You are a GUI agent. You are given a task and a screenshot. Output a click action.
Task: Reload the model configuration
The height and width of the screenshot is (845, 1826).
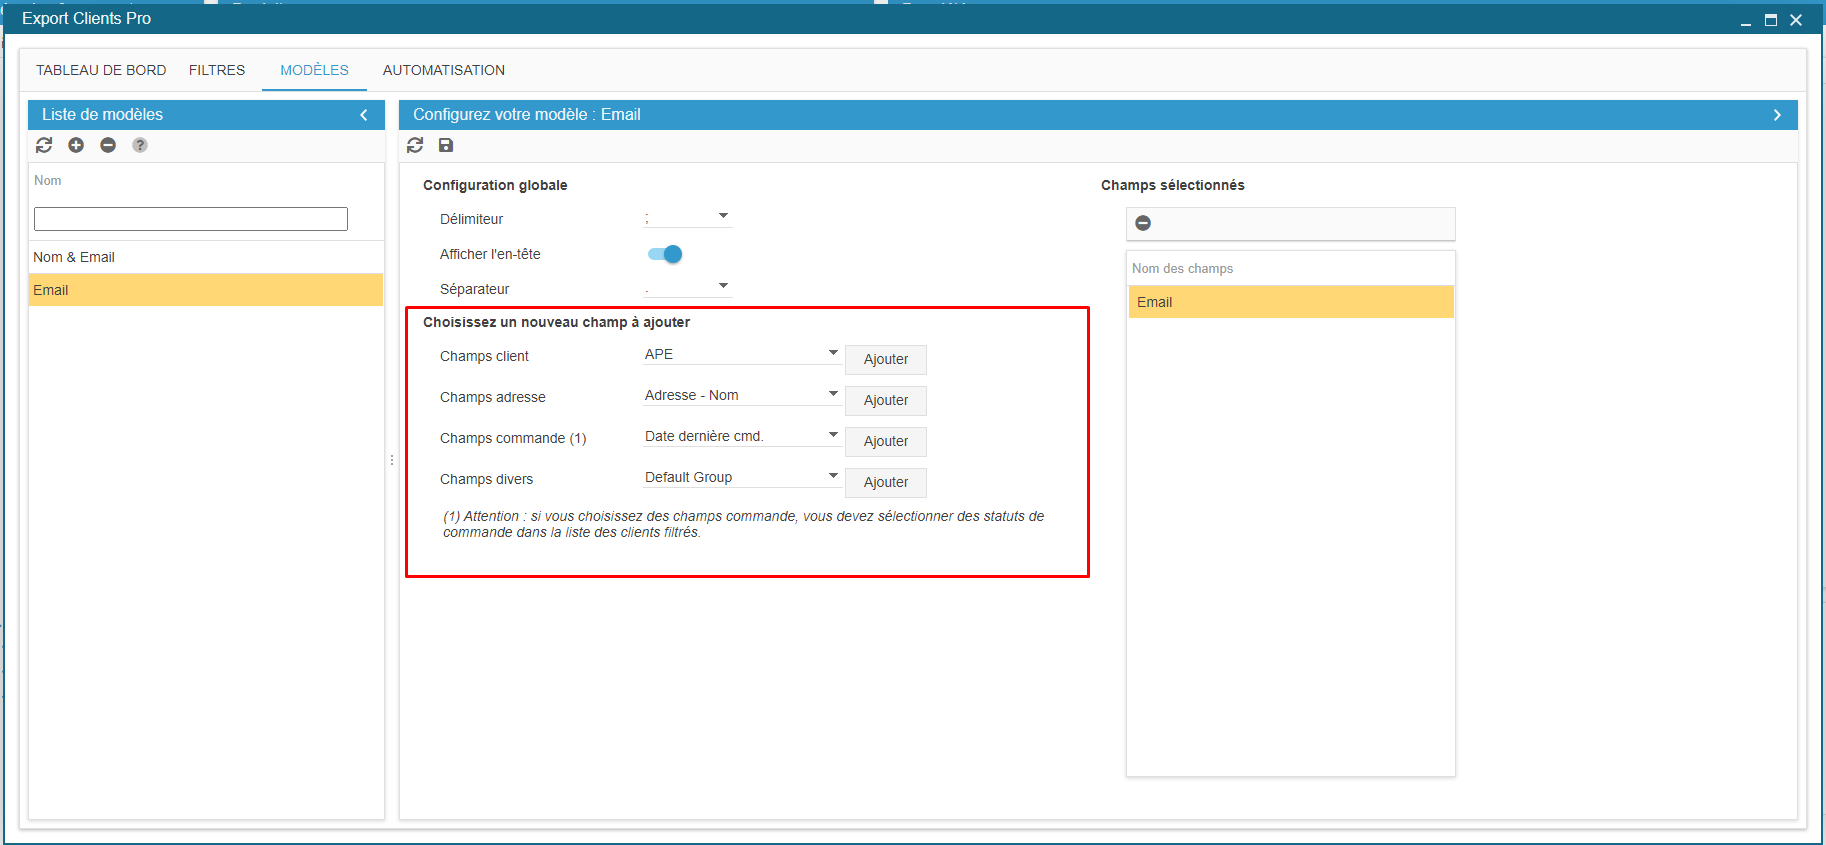[x=415, y=145]
